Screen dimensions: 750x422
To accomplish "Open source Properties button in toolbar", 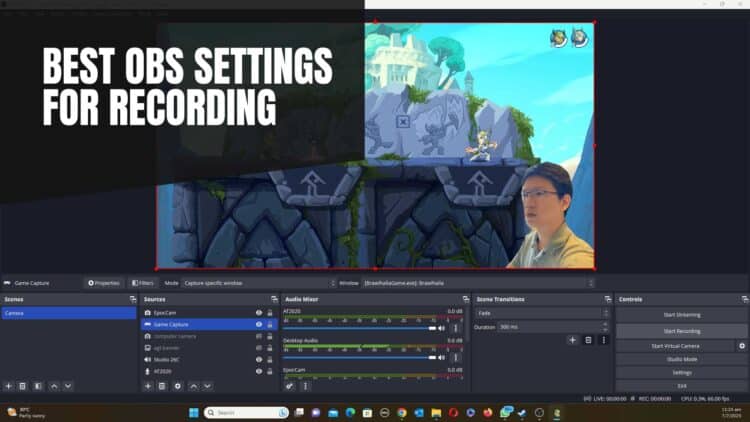I will [x=104, y=283].
